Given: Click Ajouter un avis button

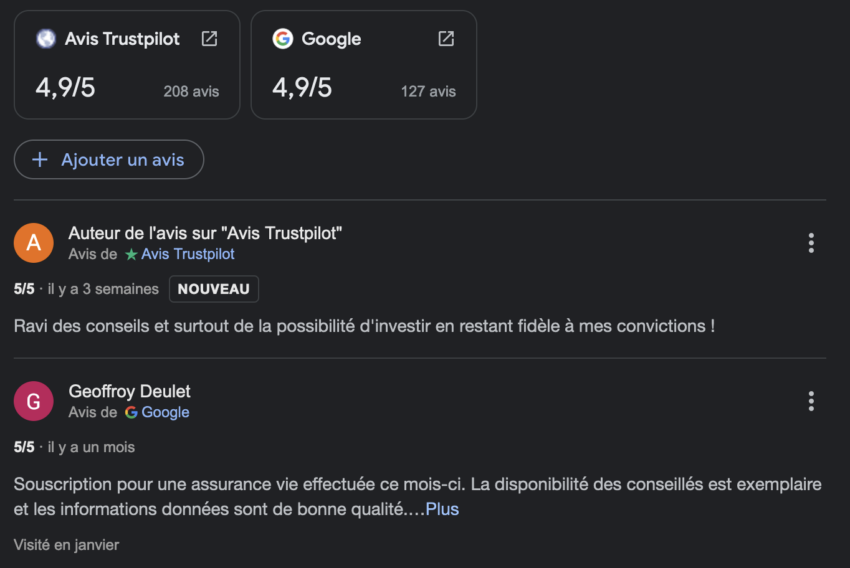Looking at the screenshot, I should coord(109,160).
